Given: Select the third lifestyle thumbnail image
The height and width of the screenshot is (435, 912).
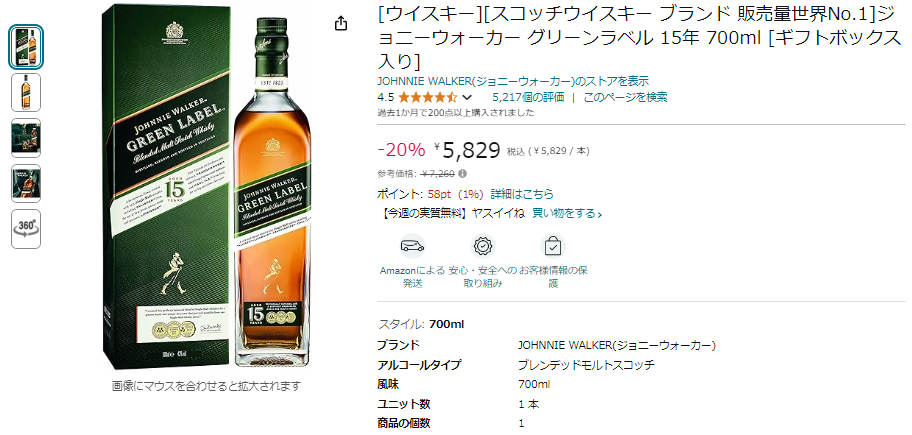Looking at the screenshot, I should (26, 138).
